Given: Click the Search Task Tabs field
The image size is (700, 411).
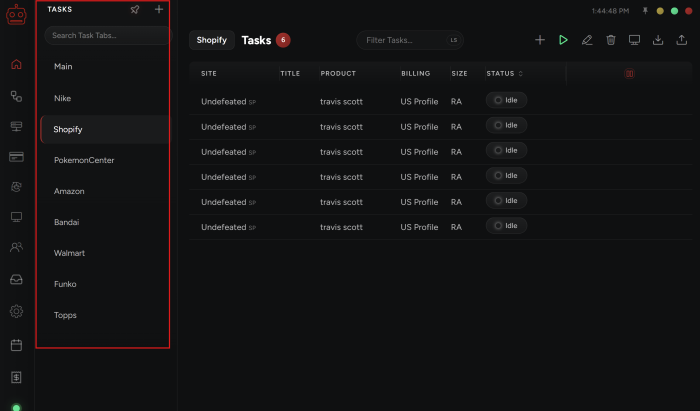Looking at the screenshot, I should pos(107,35).
